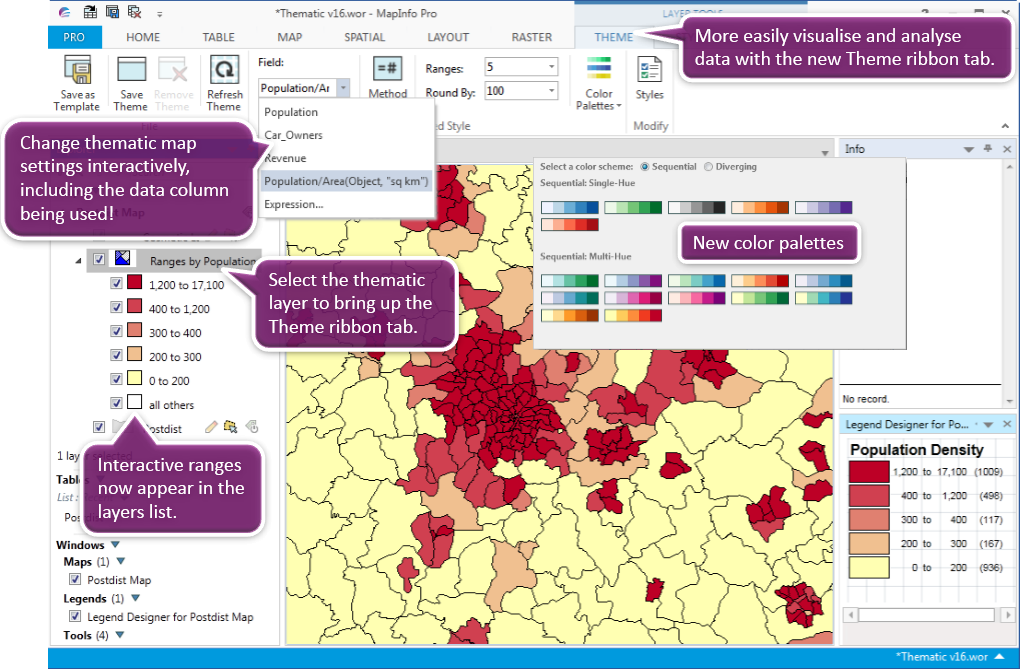Open the Color Palettes dropdown
1020x670 pixels.
click(x=598, y=83)
